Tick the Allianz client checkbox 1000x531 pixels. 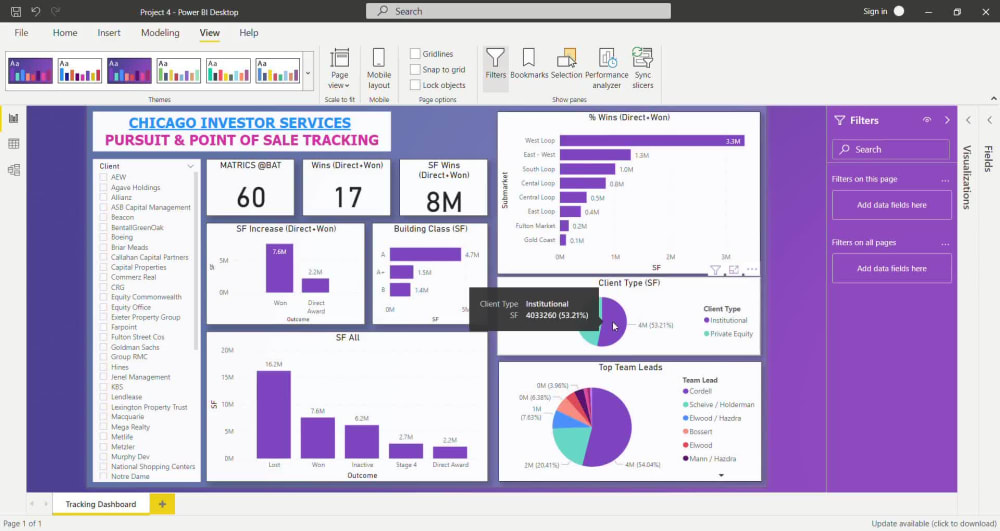[x=103, y=198]
